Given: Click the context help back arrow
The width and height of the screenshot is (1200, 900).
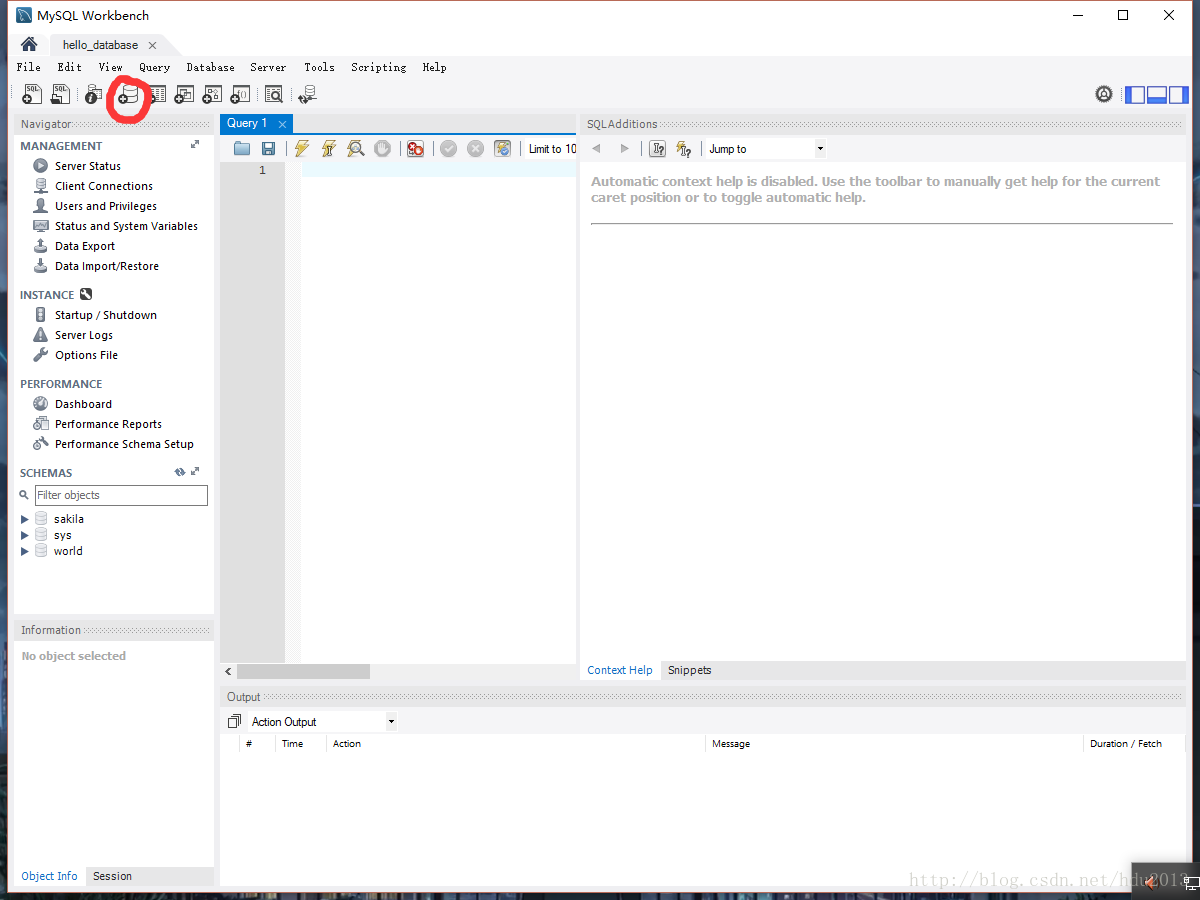Looking at the screenshot, I should coord(597,149).
